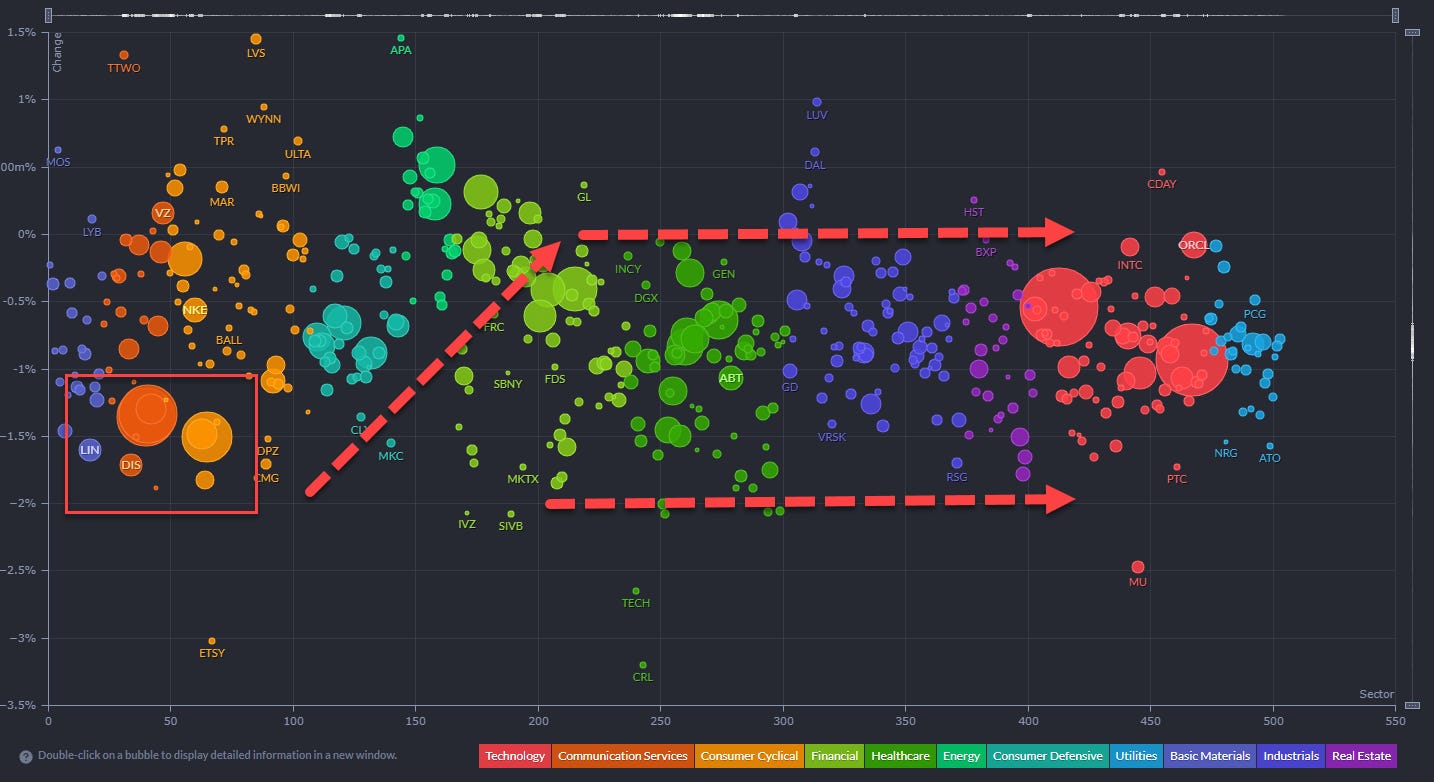Toggle Communication Services legend filter
This screenshot has height=782, width=1434.
coord(623,756)
